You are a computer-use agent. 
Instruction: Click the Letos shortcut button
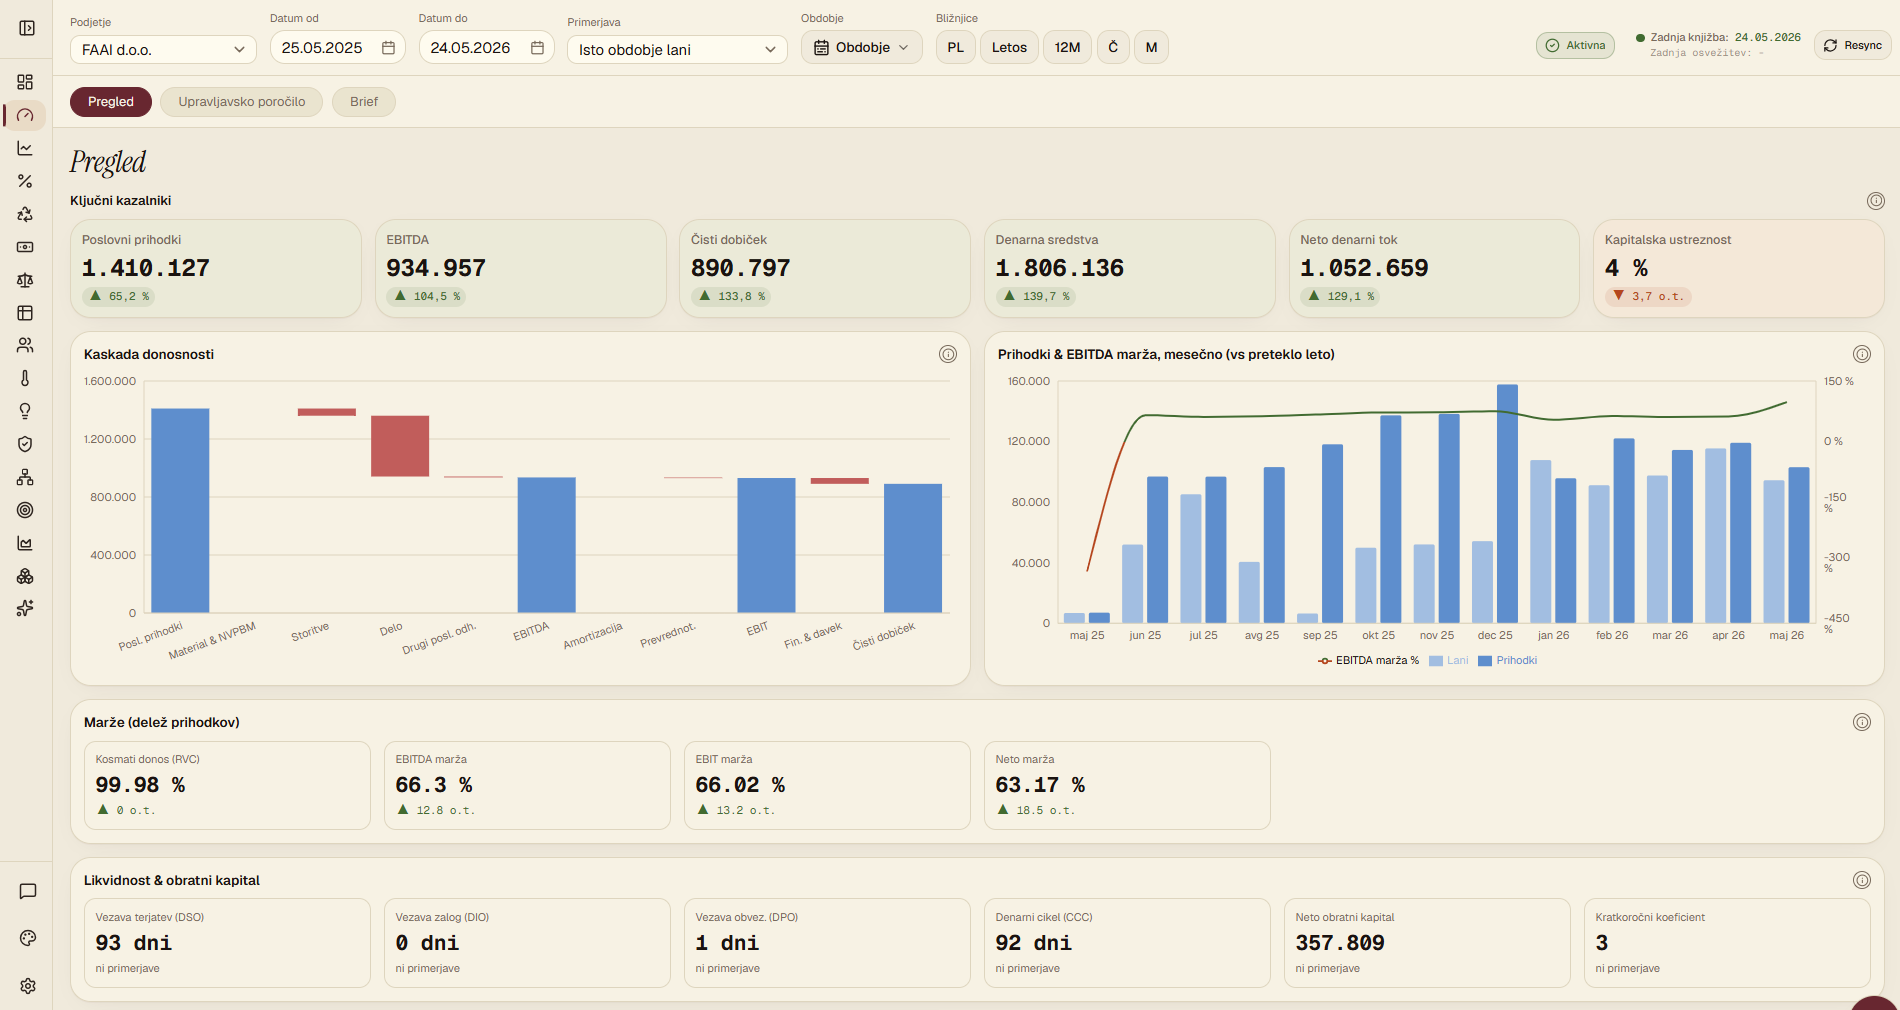point(1009,47)
